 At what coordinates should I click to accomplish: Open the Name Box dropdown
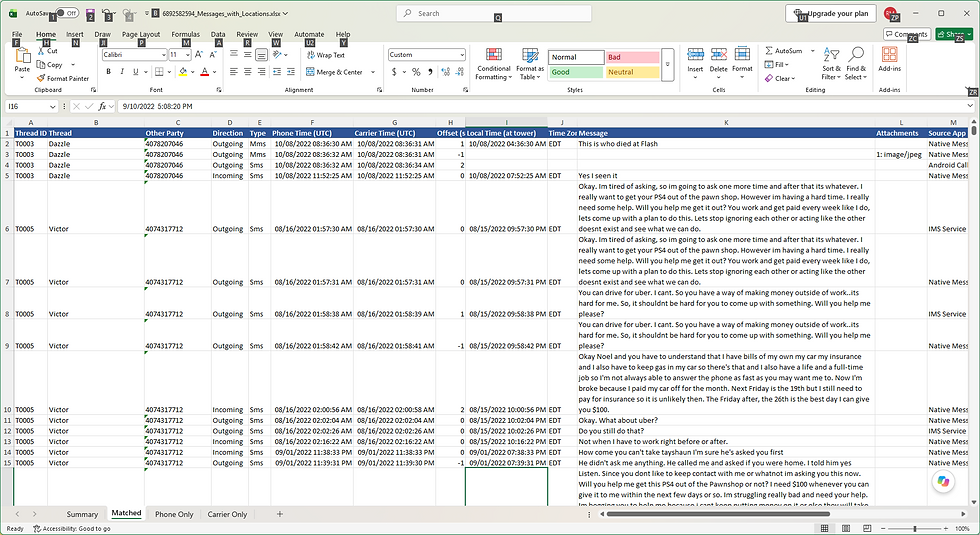52,107
